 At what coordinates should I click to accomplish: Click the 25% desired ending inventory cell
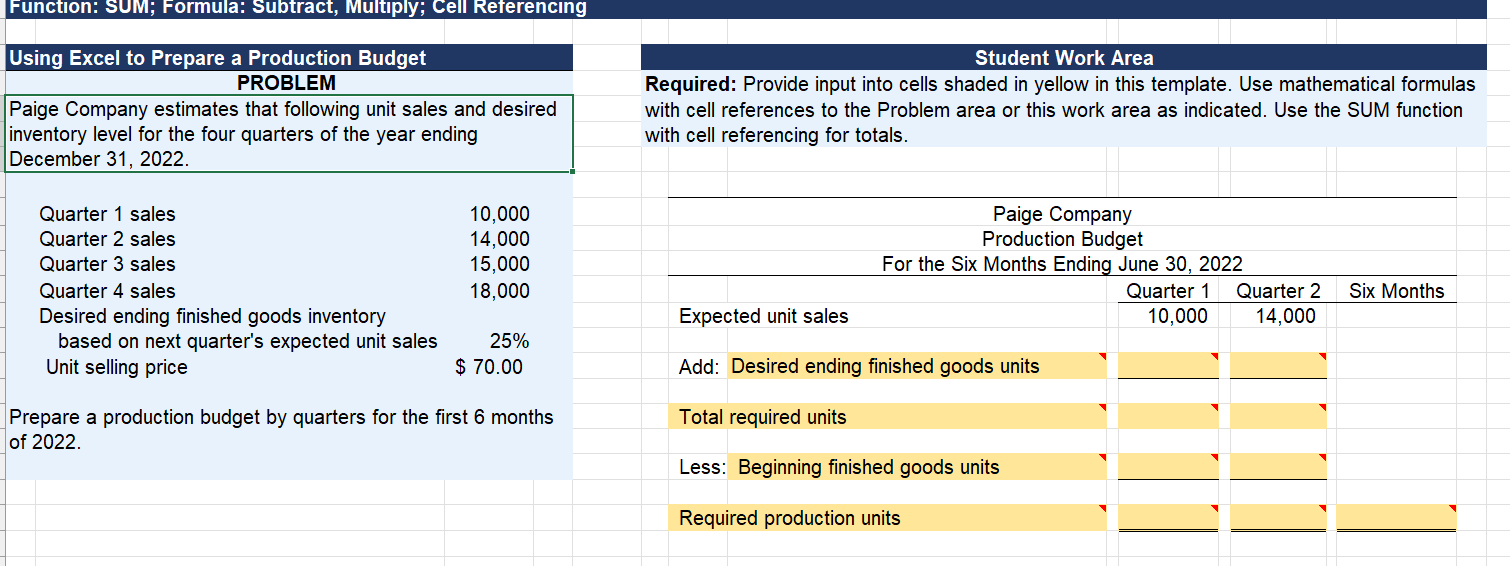[510, 341]
